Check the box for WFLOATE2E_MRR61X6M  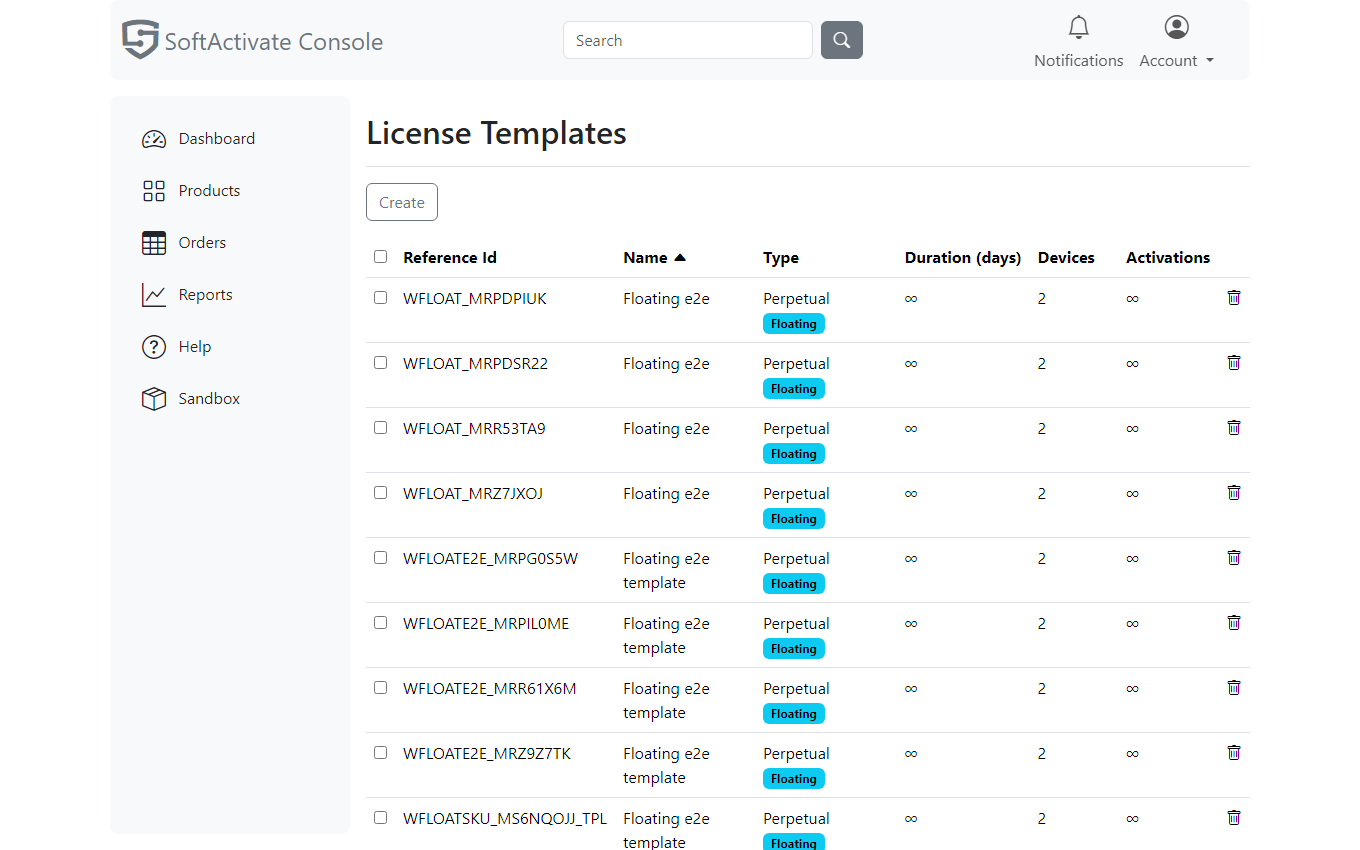click(x=380, y=688)
